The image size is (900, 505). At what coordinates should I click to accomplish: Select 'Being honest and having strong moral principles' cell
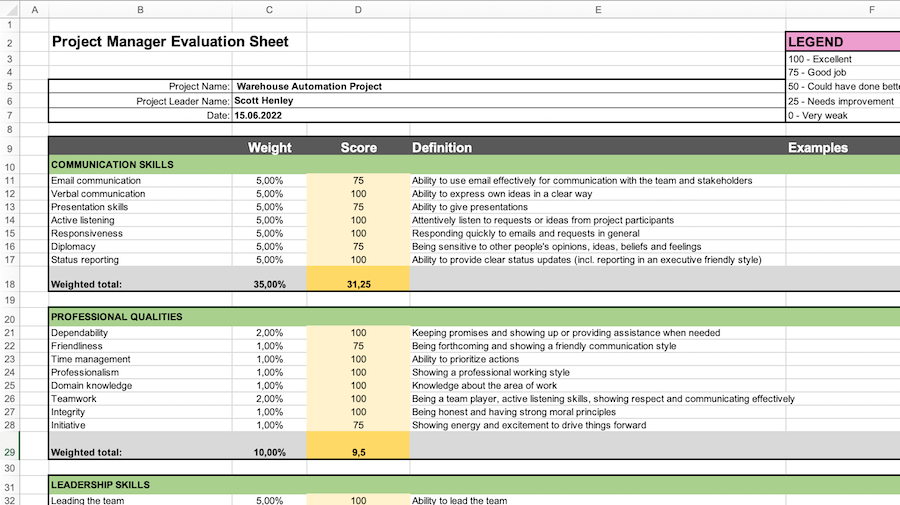pyautogui.click(x=598, y=412)
